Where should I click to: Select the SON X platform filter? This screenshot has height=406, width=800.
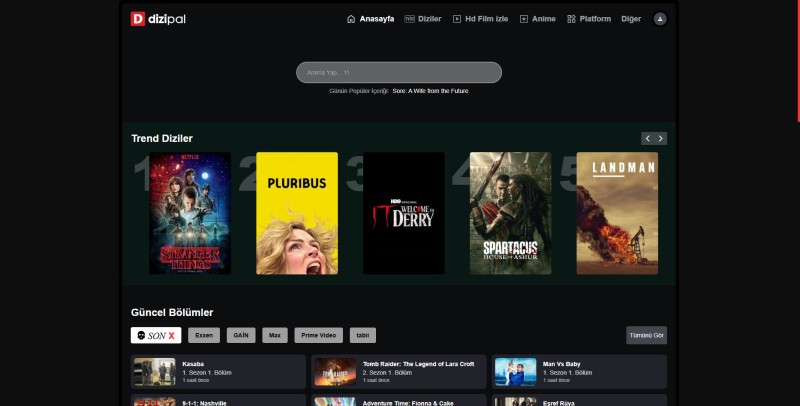(x=156, y=335)
